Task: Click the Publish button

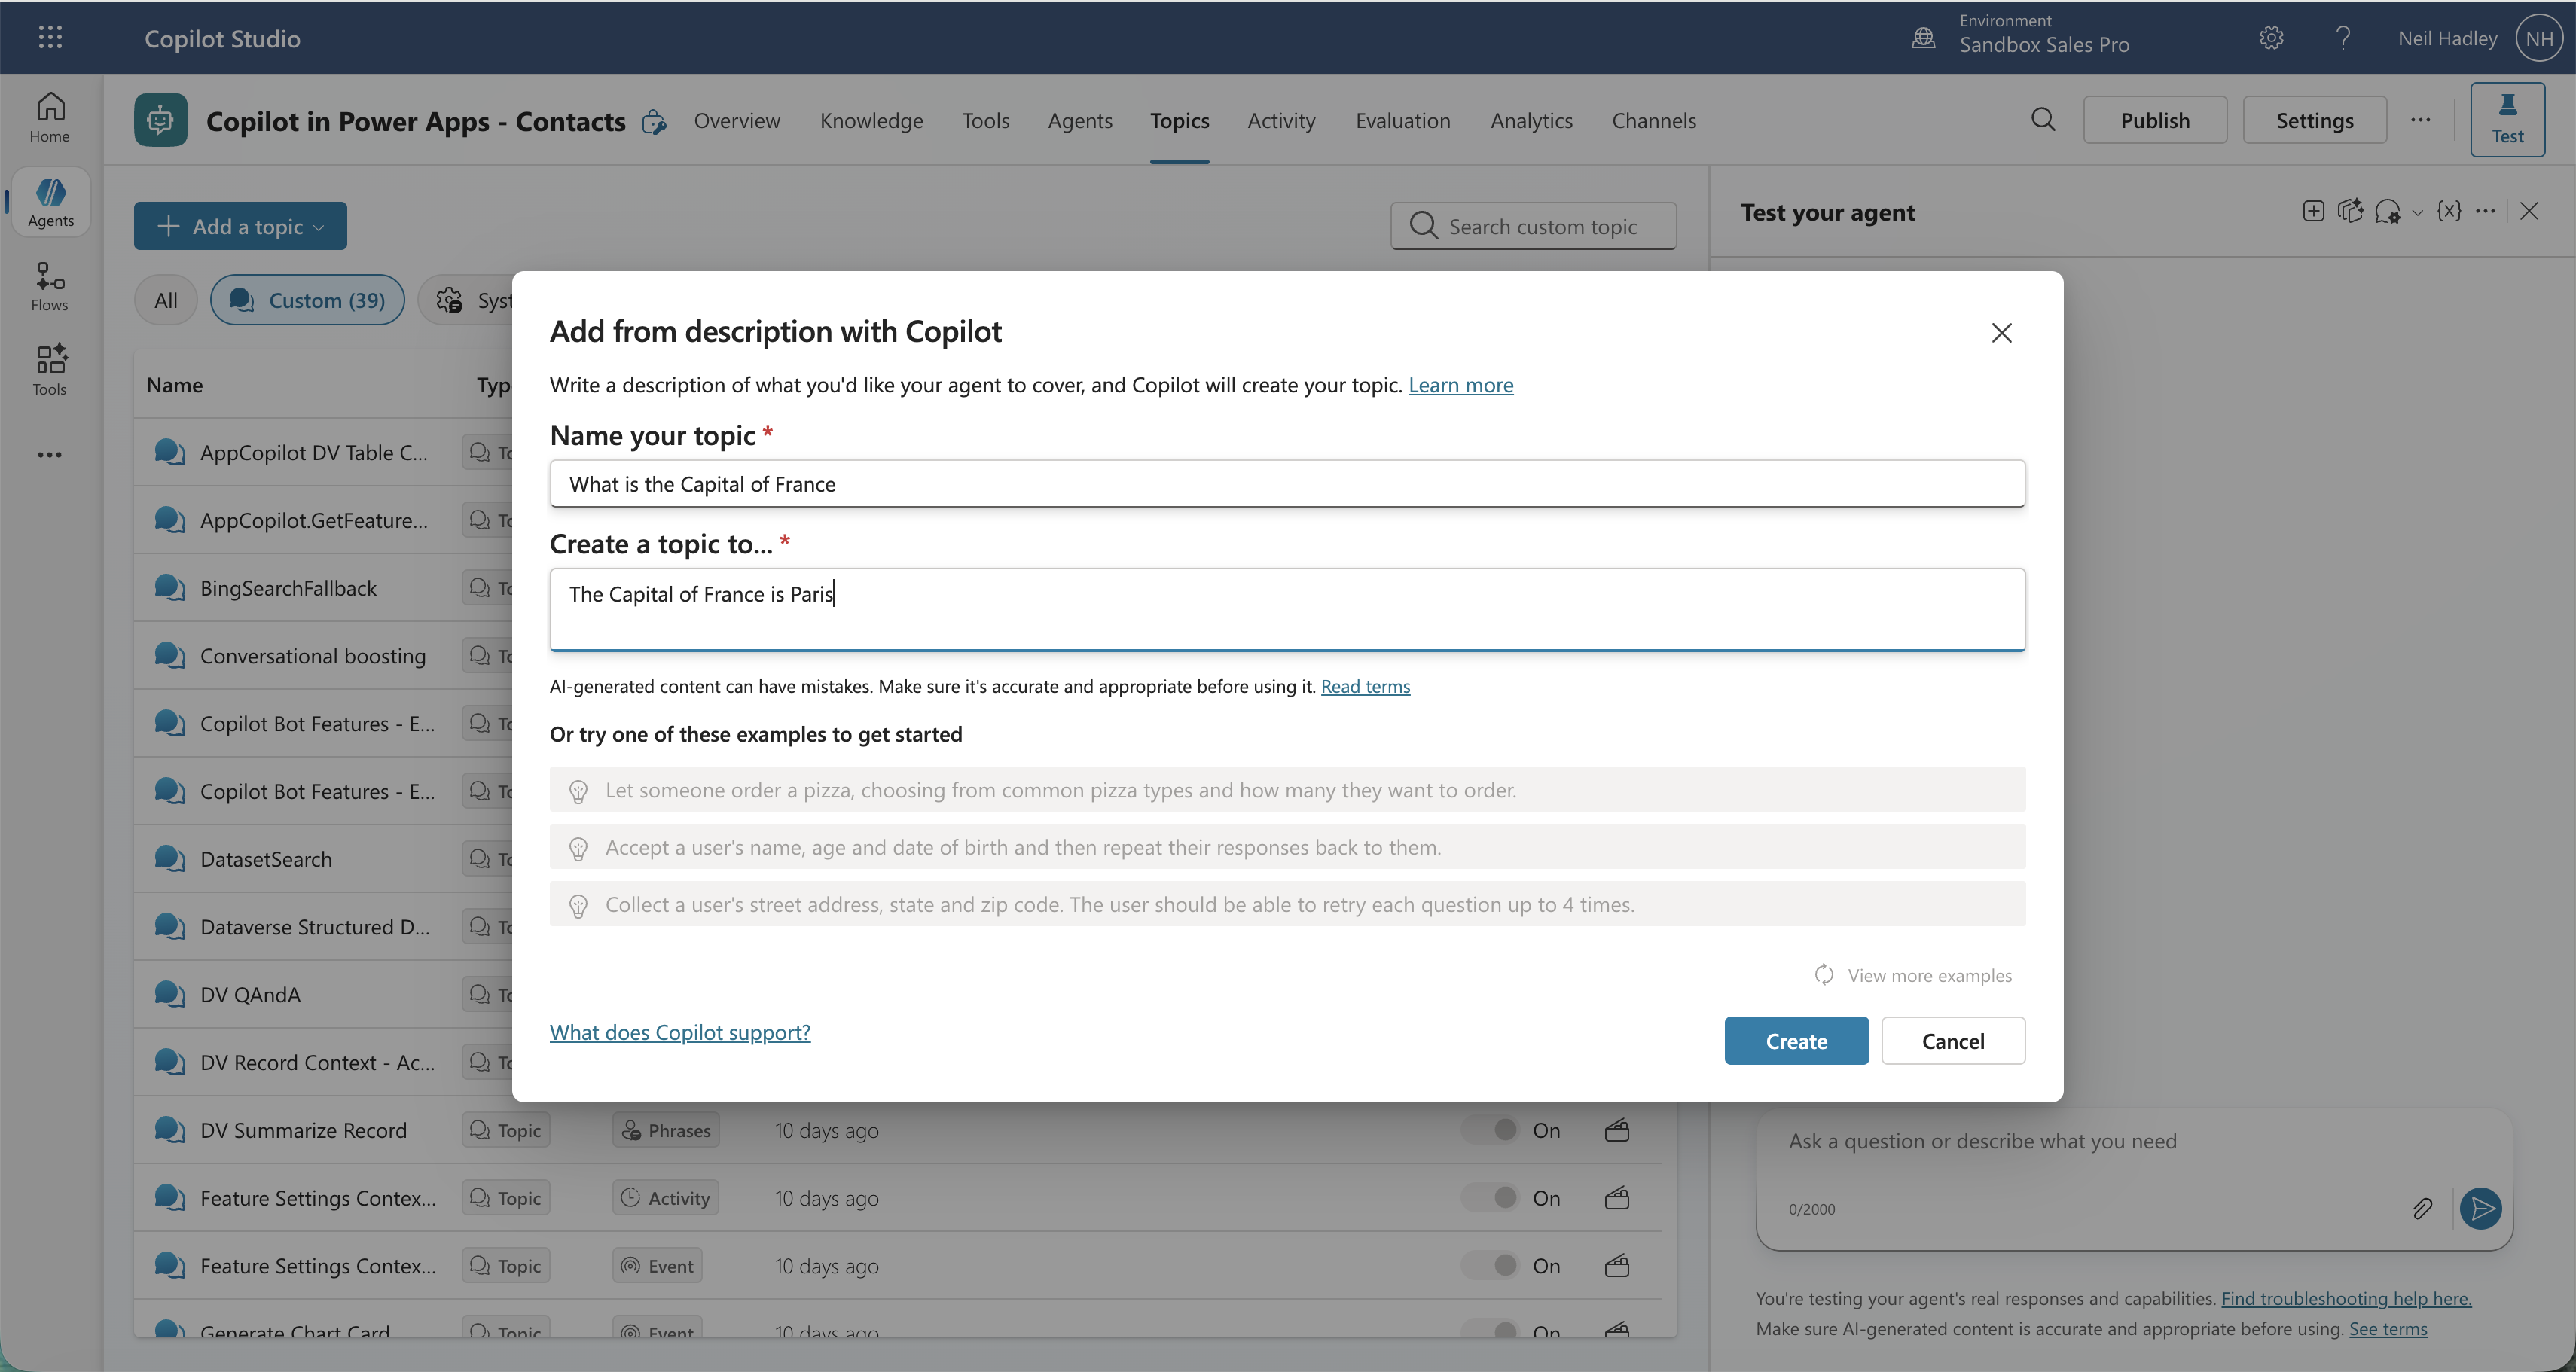Action: (x=2155, y=120)
